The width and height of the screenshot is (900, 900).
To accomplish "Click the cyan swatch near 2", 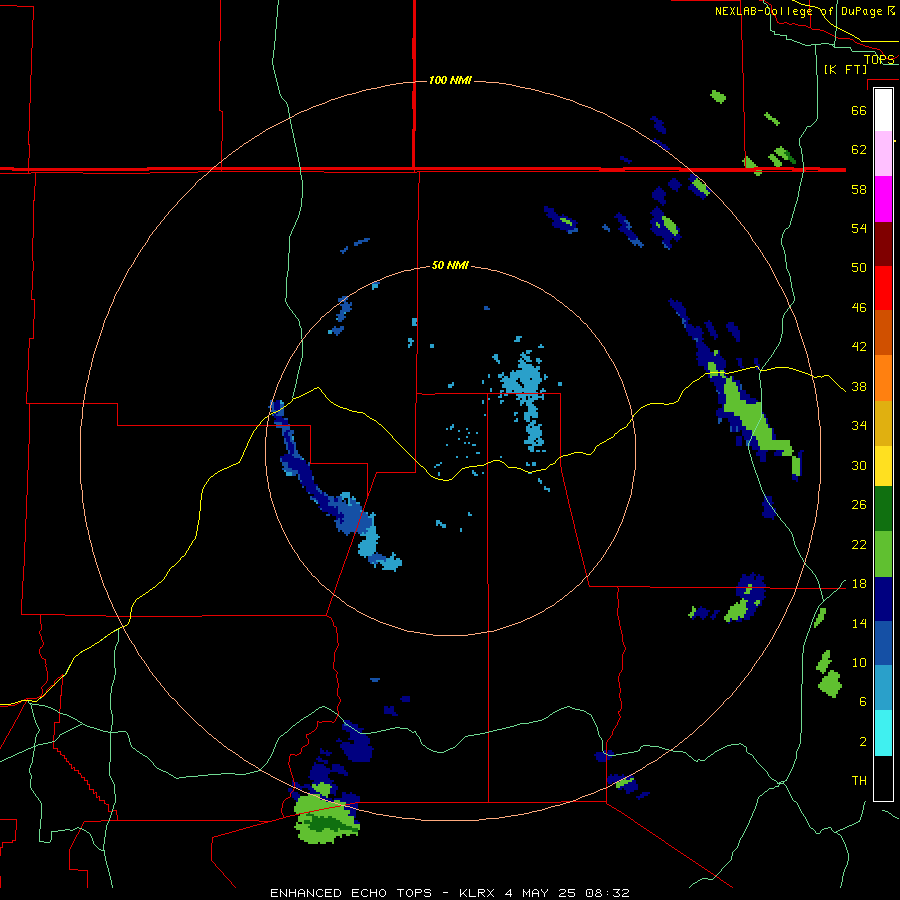I will [x=883, y=733].
